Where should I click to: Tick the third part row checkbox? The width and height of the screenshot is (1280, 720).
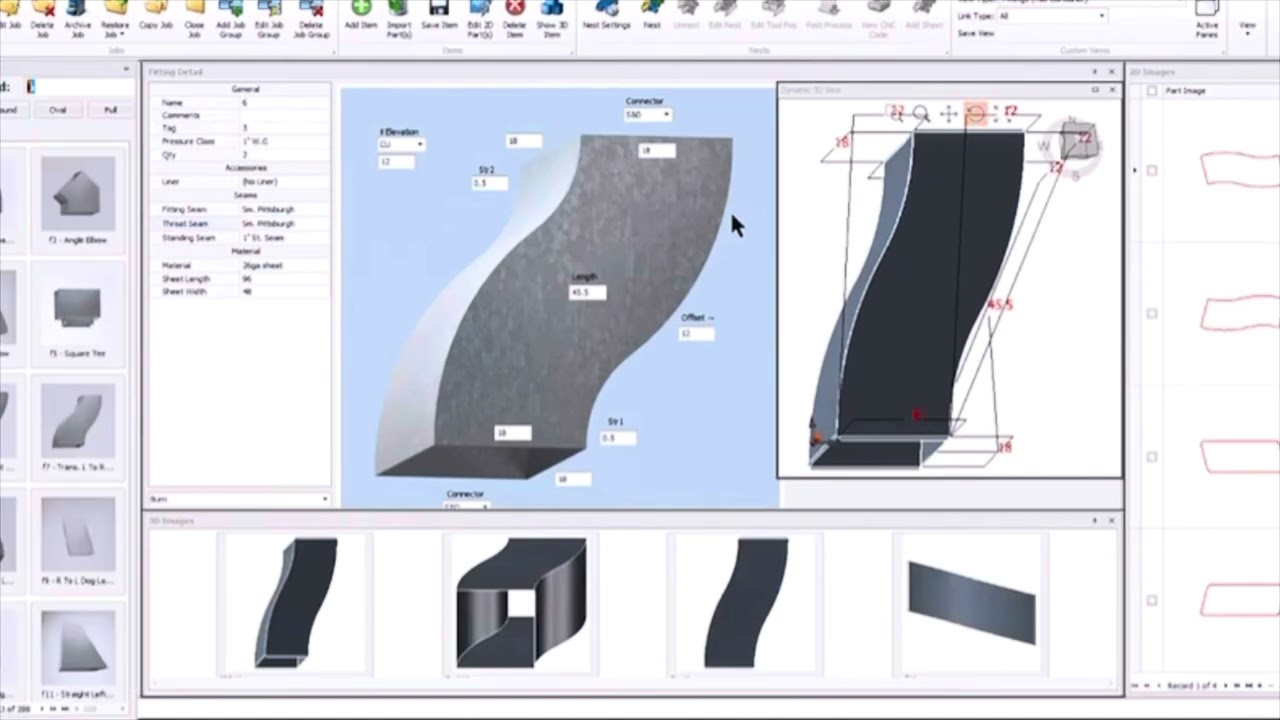pos(1152,457)
